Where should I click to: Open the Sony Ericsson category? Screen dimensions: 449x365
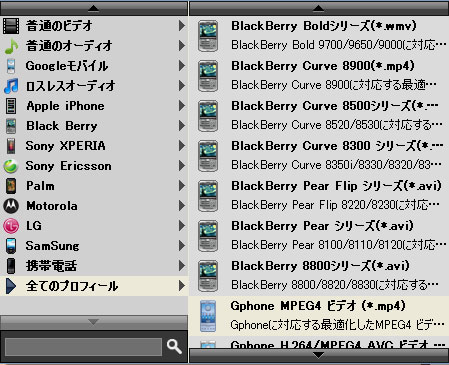94,166
